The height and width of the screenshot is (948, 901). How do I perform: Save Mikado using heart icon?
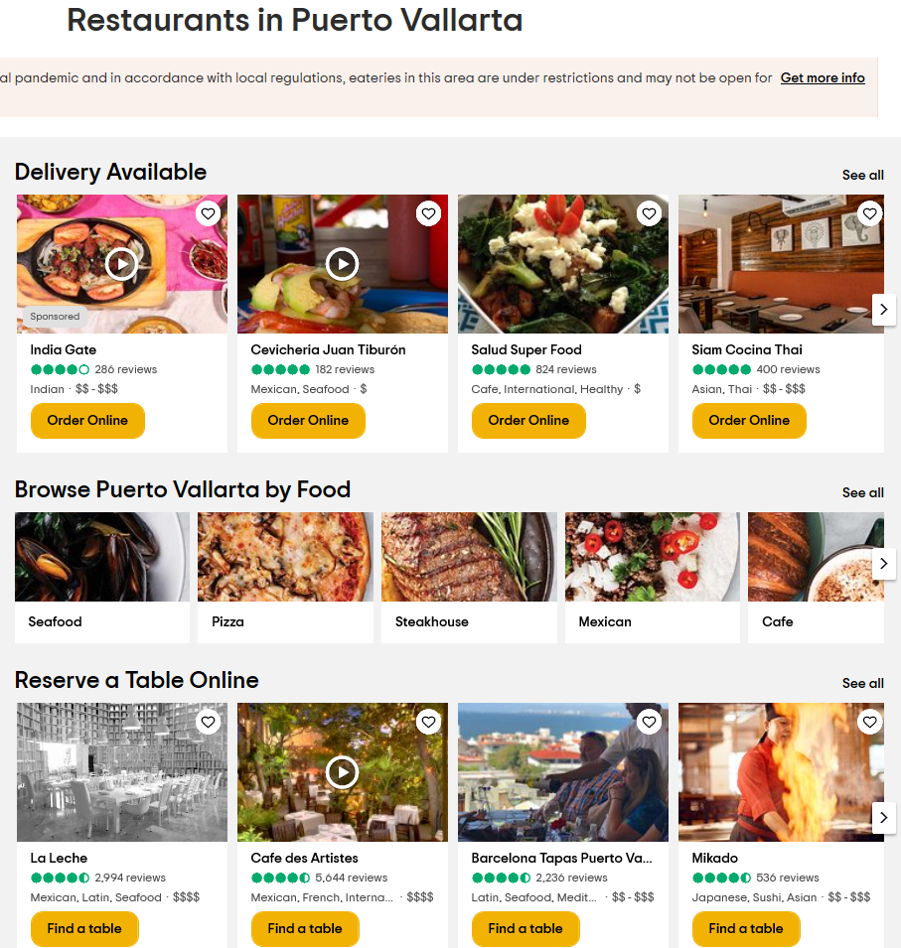[x=870, y=722]
